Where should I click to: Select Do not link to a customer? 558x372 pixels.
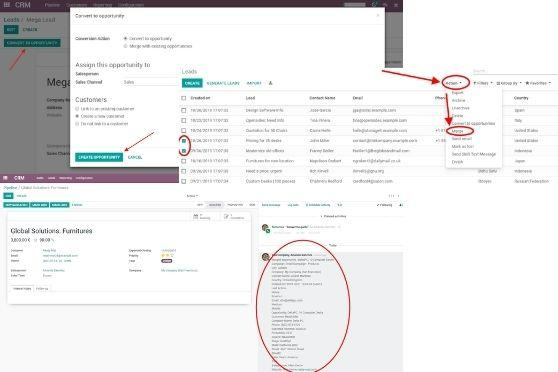(x=77, y=124)
